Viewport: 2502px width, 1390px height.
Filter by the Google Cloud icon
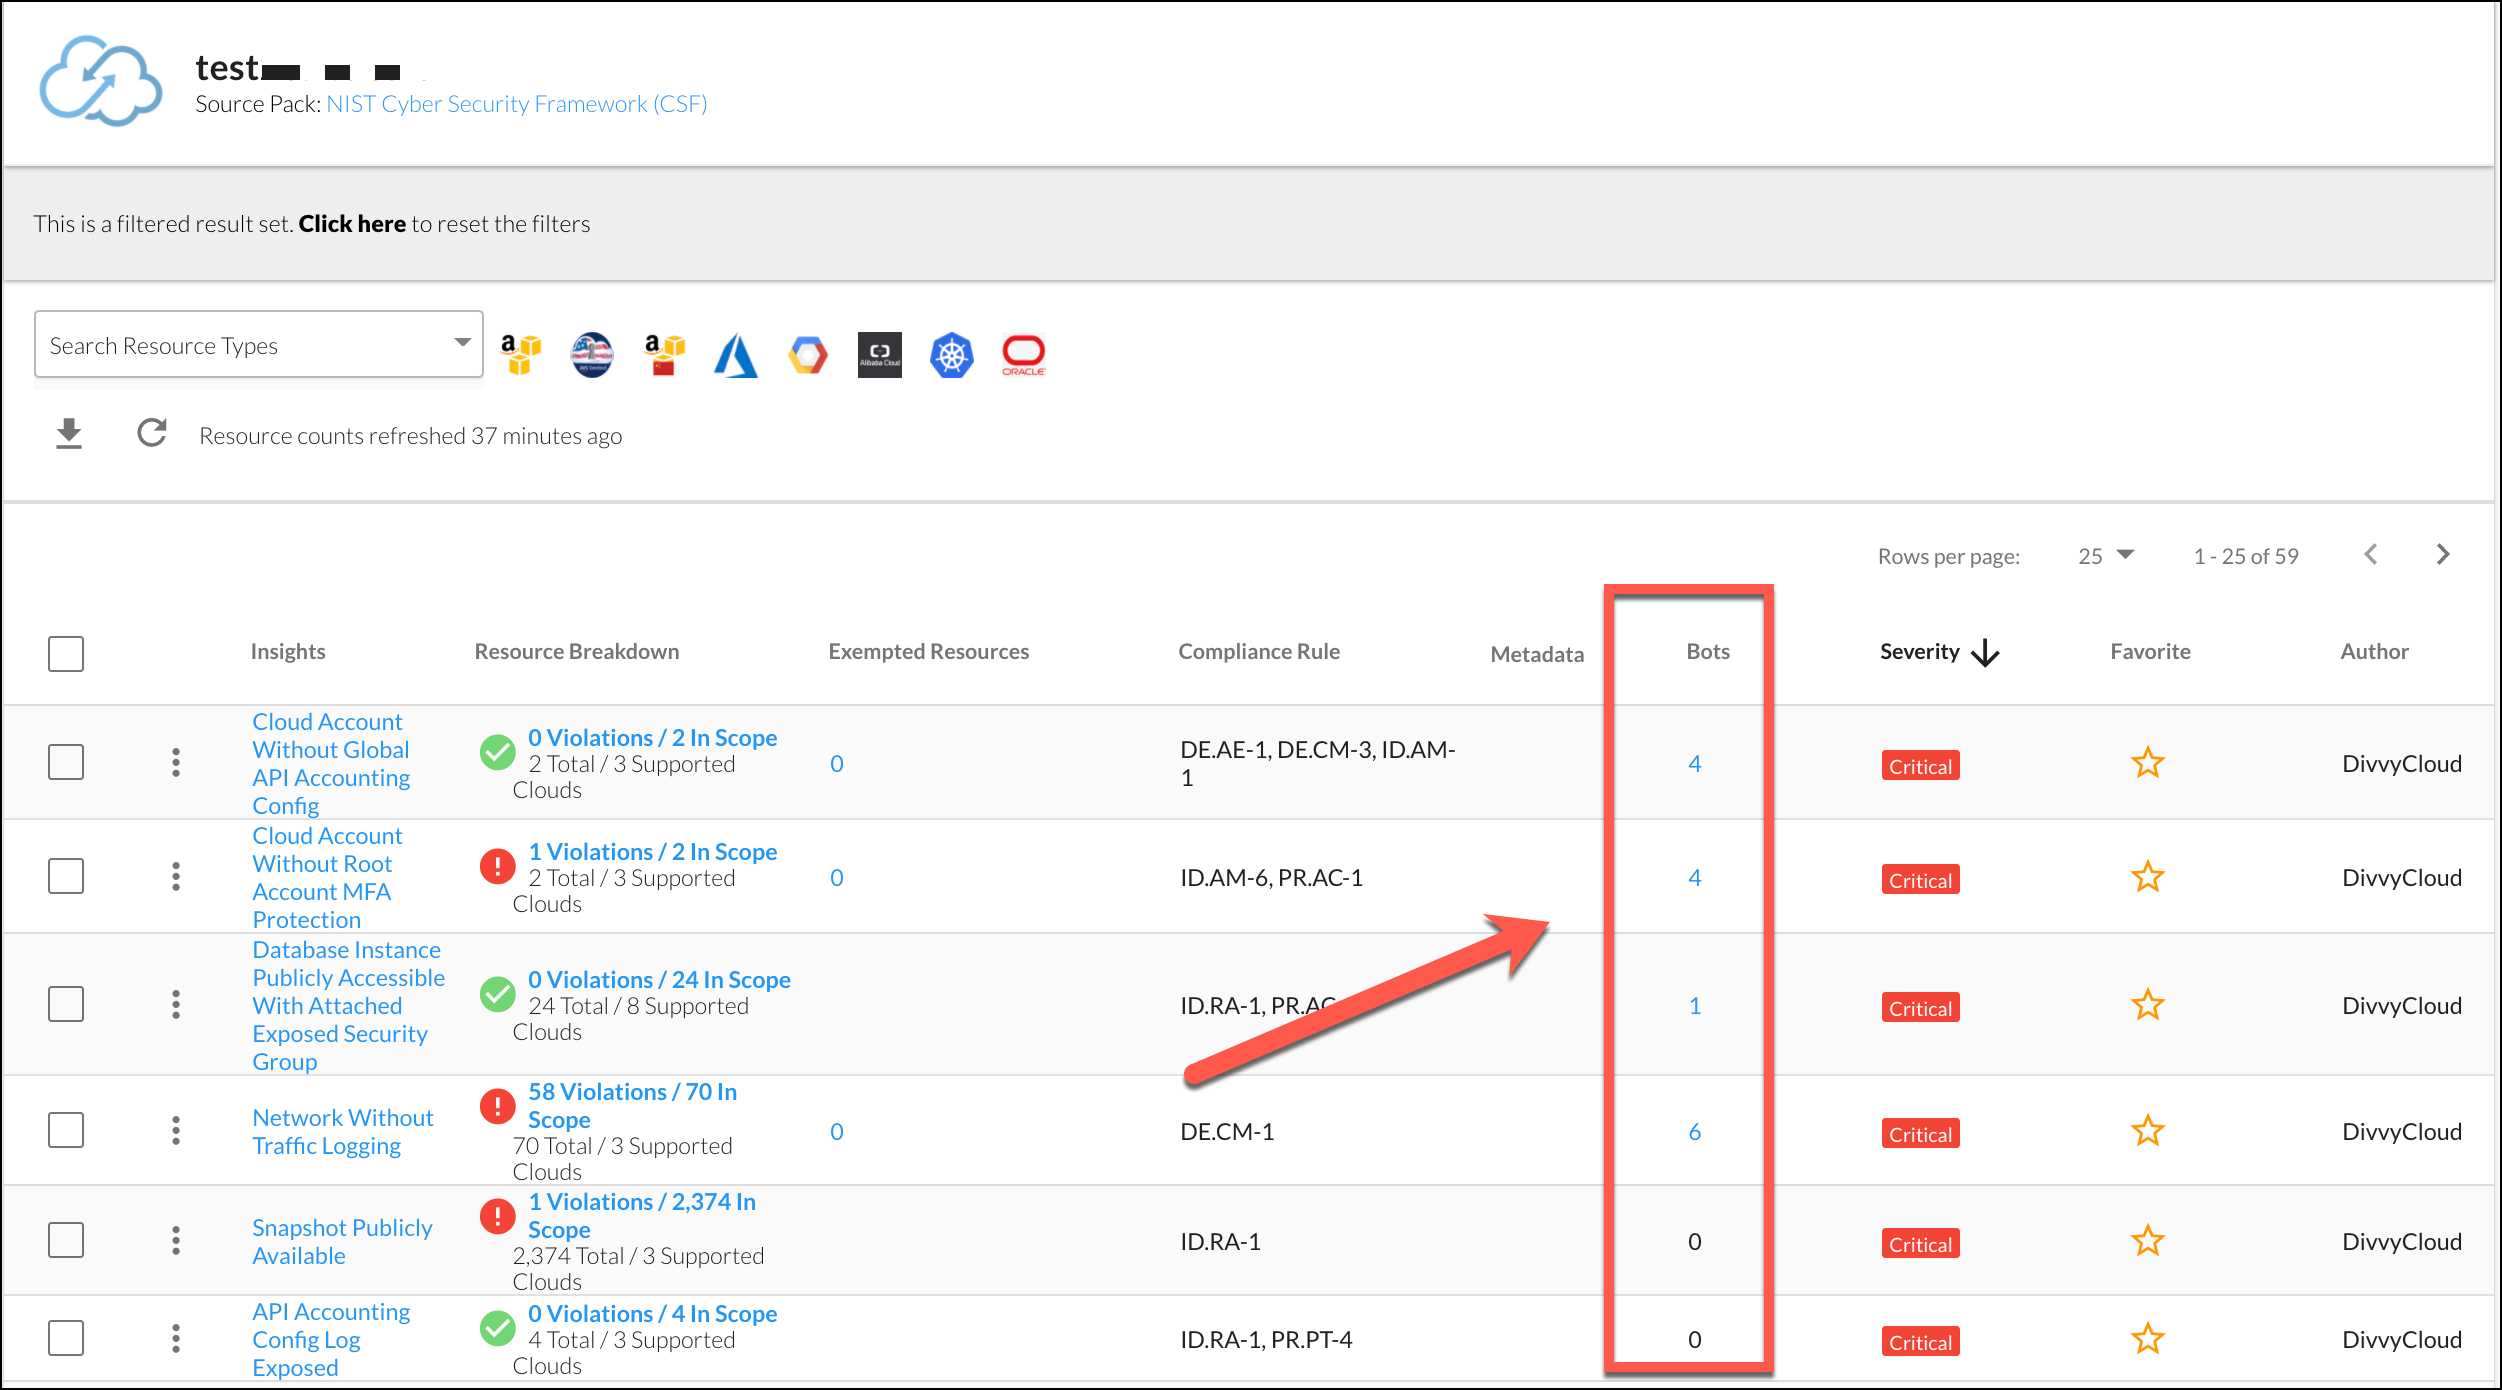click(x=808, y=355)
